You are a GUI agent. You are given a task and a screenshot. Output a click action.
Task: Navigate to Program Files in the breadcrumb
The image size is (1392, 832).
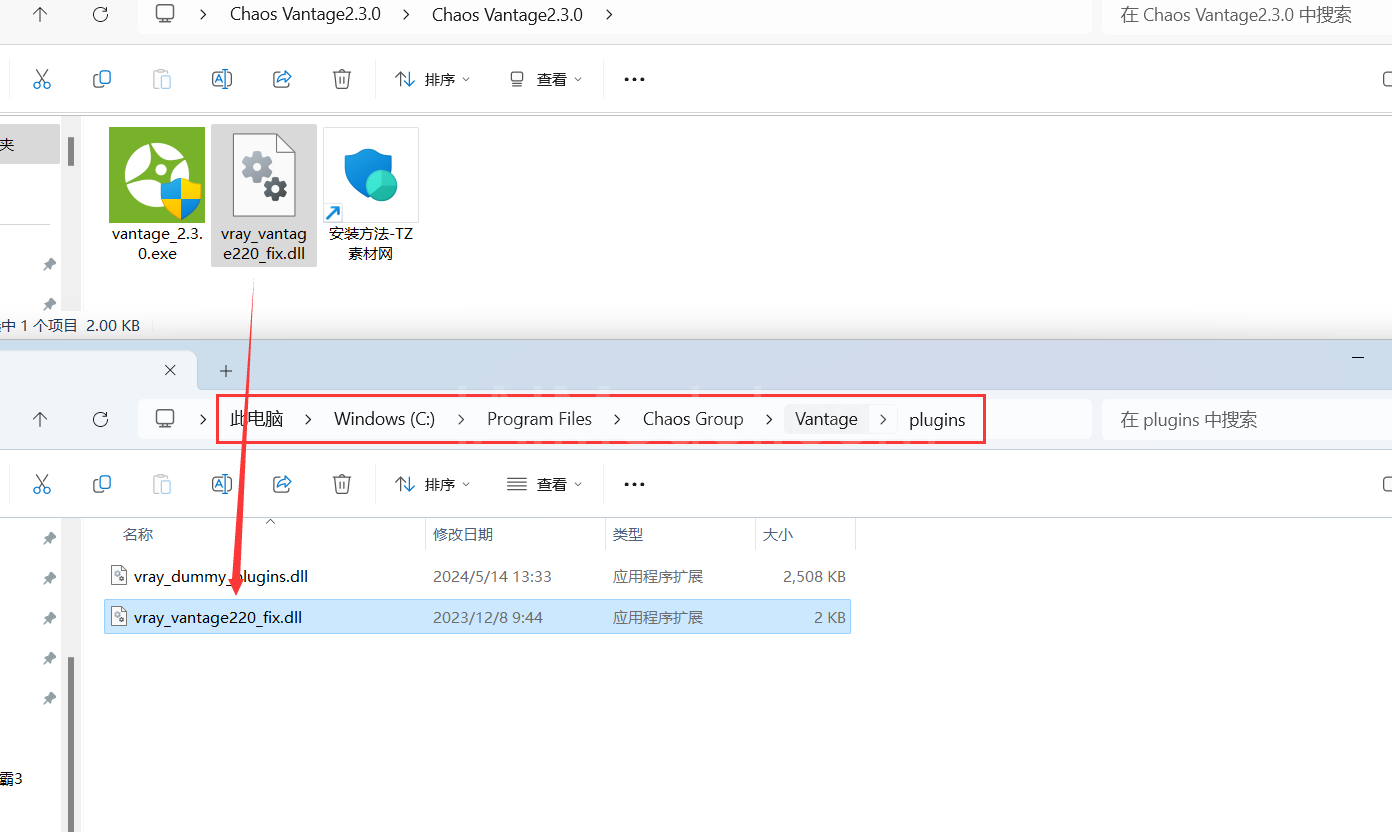[x=540, y=419]
